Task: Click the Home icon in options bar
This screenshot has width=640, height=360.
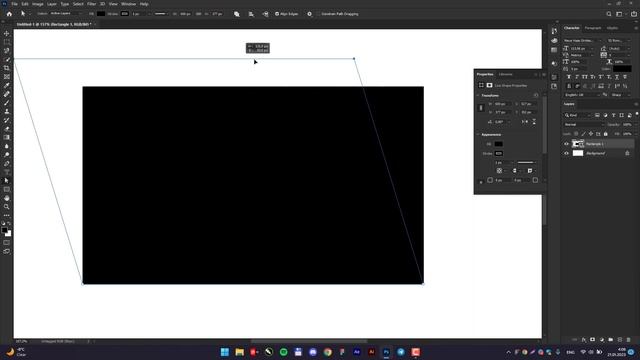Action: click(9, 14)
